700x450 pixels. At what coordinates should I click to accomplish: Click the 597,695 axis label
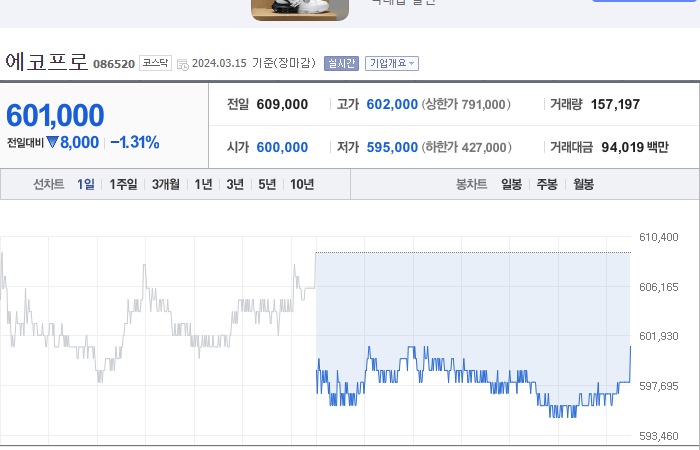point(658,386)
